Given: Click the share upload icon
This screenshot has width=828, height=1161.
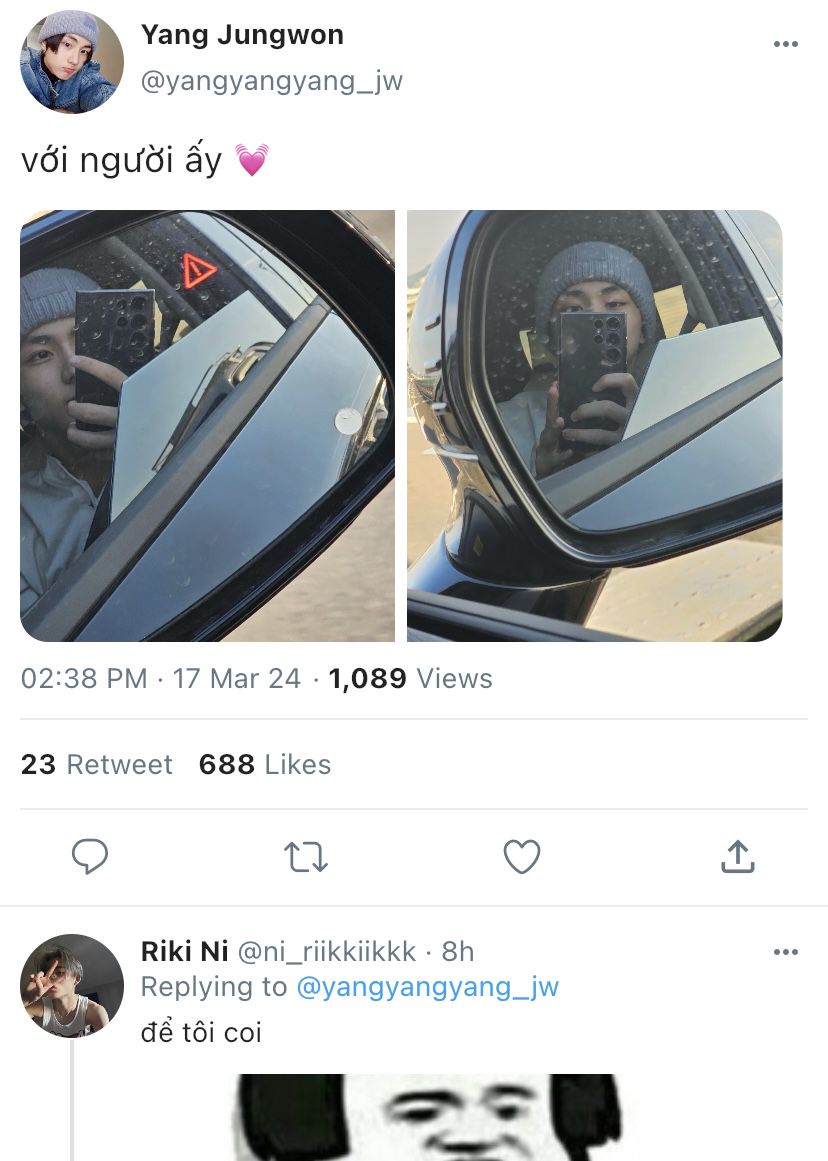Looking at the screenshot, I should [737, 856].
